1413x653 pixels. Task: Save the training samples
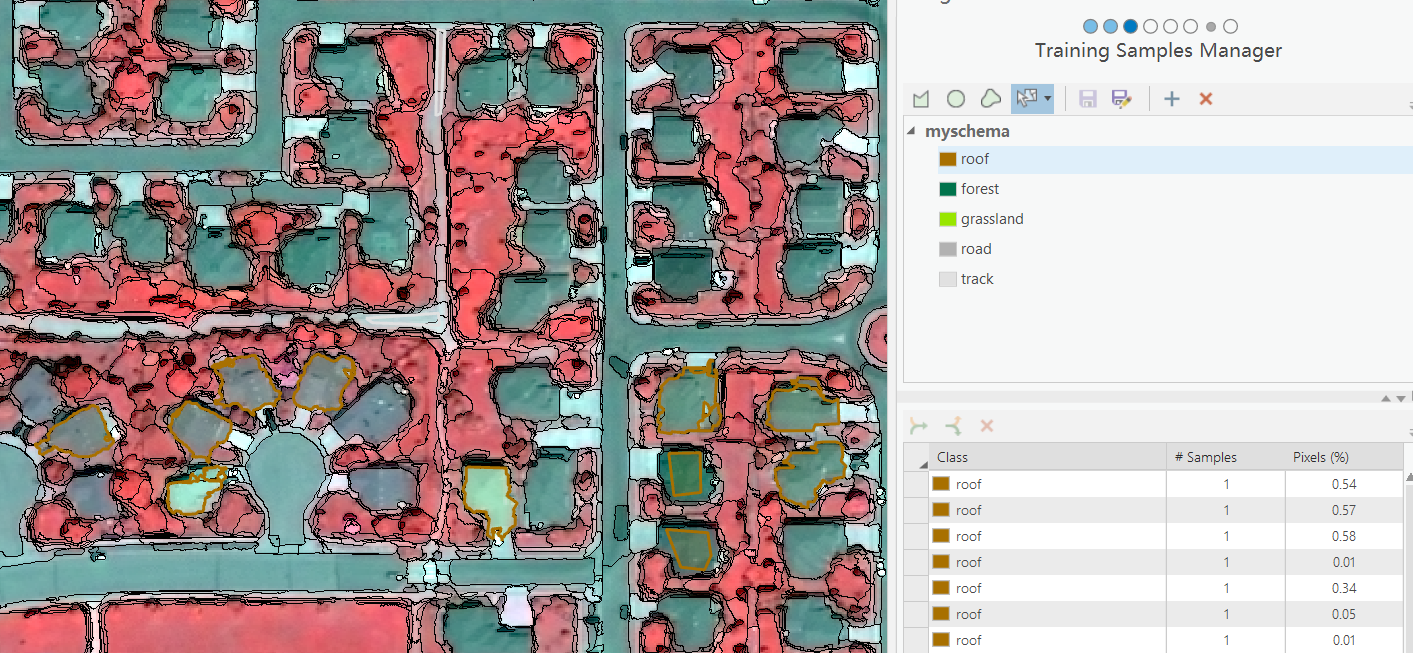1086,98
